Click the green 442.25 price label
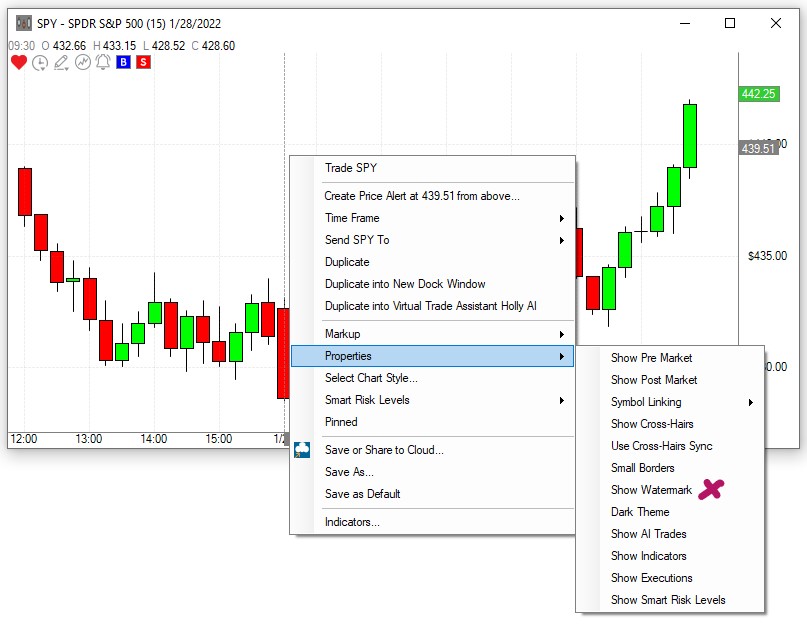This screenshot has width=807, height=629. point(758,94)
